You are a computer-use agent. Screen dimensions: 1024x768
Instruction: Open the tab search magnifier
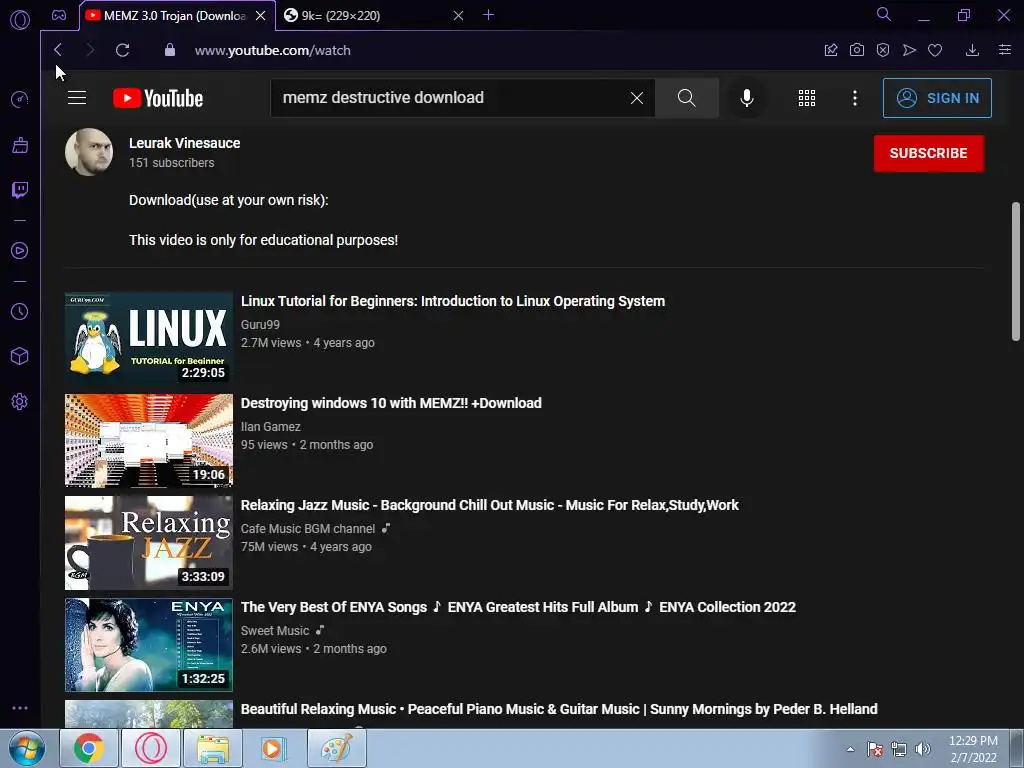884,14
